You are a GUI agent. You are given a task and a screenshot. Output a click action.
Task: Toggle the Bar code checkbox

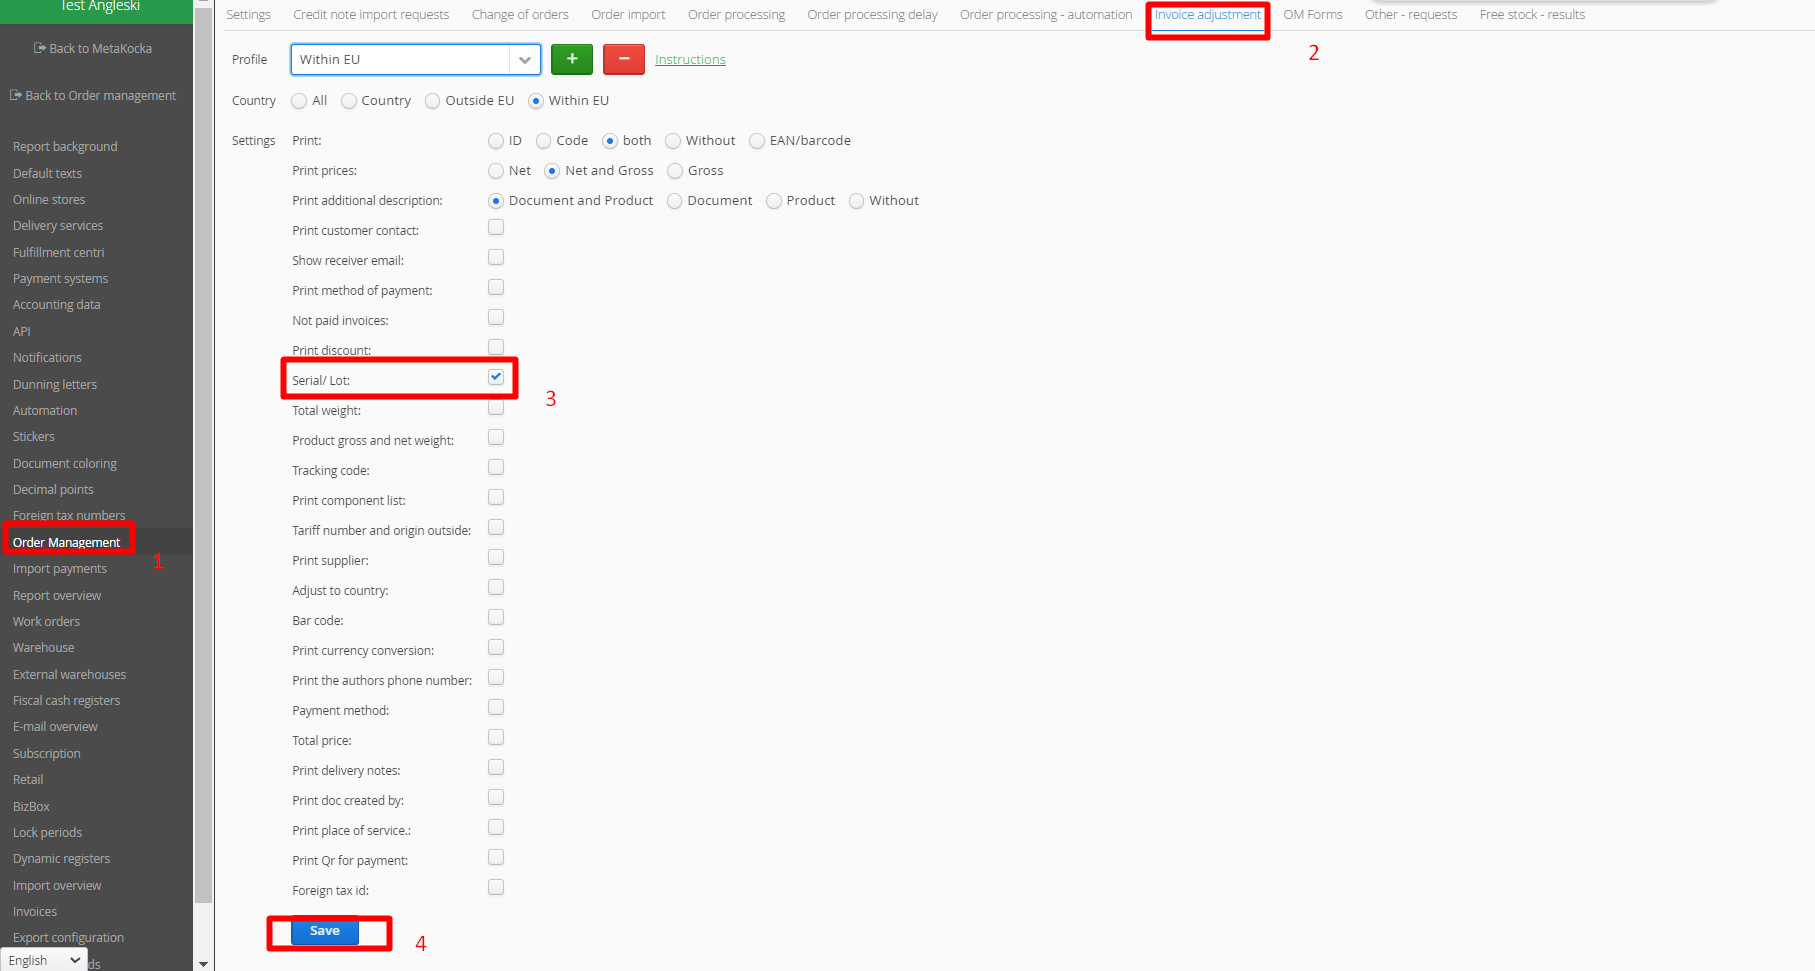[496, 618]
